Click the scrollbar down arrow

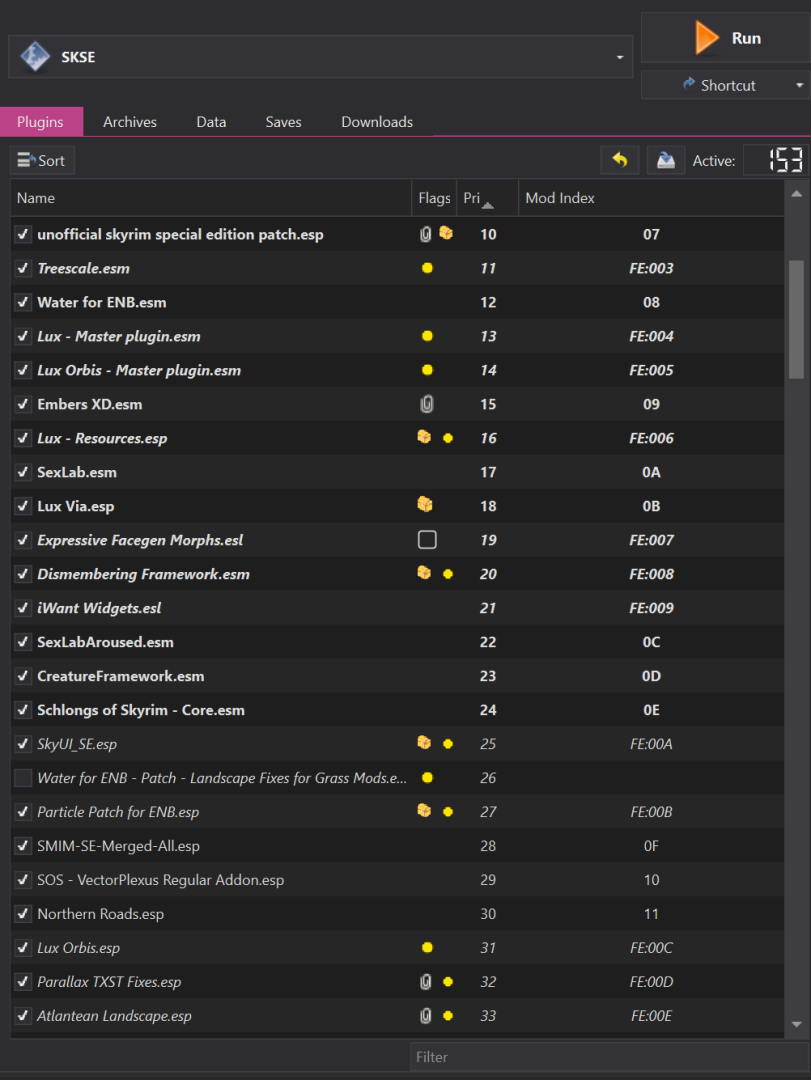[797, 1024]
